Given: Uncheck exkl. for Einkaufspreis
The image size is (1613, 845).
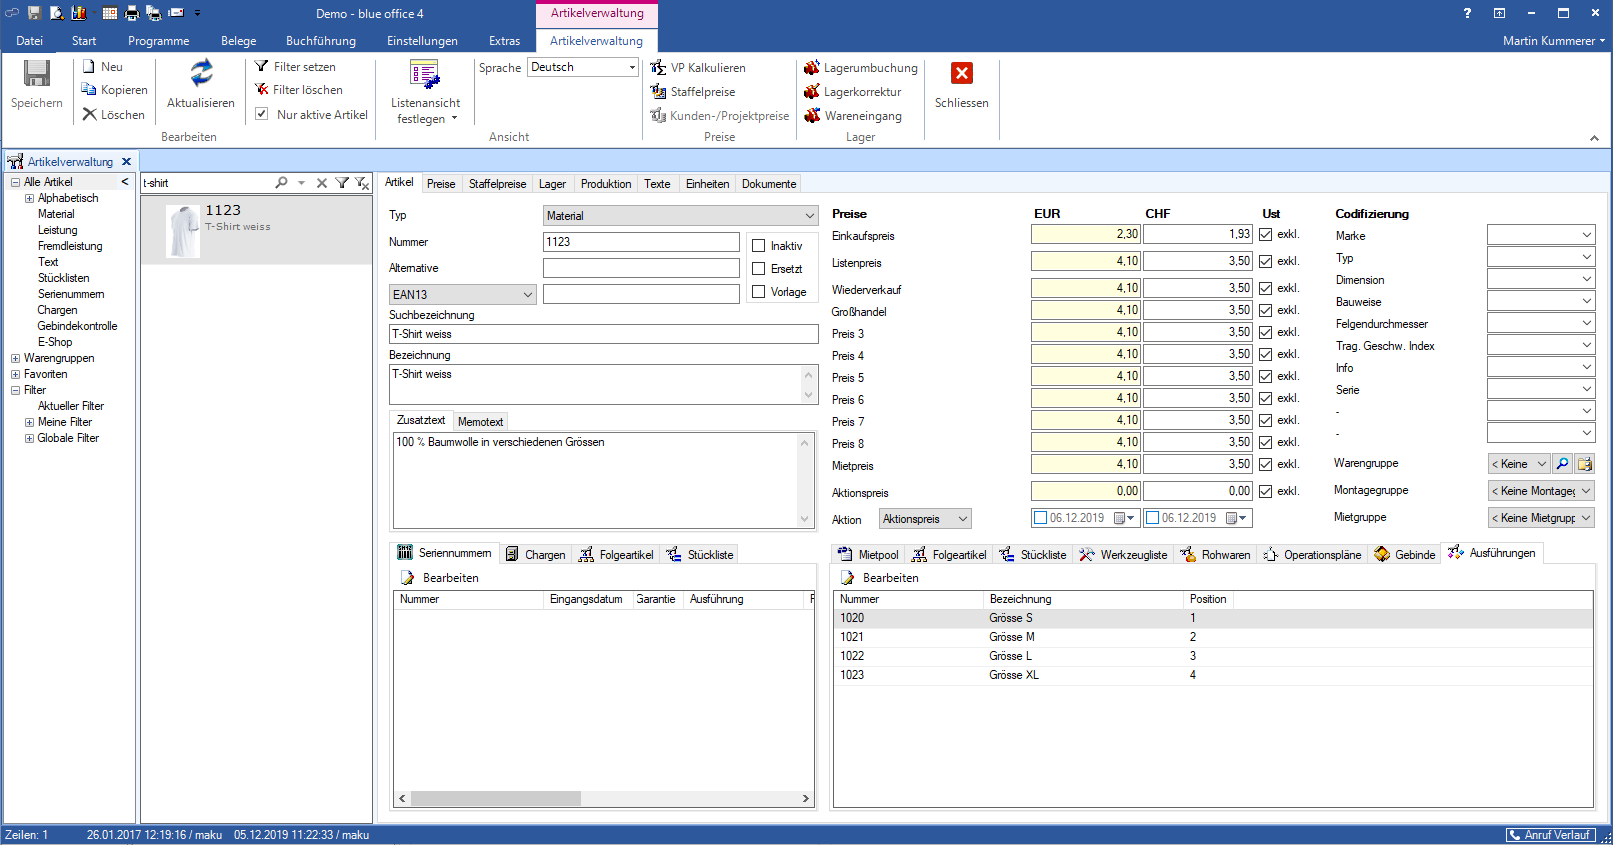Looking at the screenshot, I should click(x=1266, y=234).
